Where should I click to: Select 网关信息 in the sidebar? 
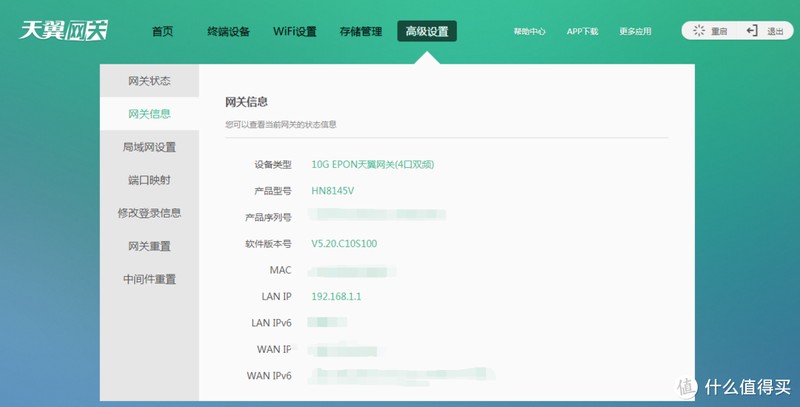[x=149, y=114]
